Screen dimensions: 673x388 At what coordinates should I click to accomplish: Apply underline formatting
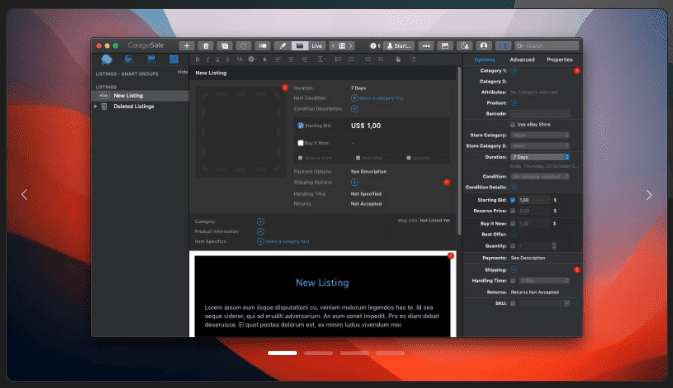click(218, 60)
